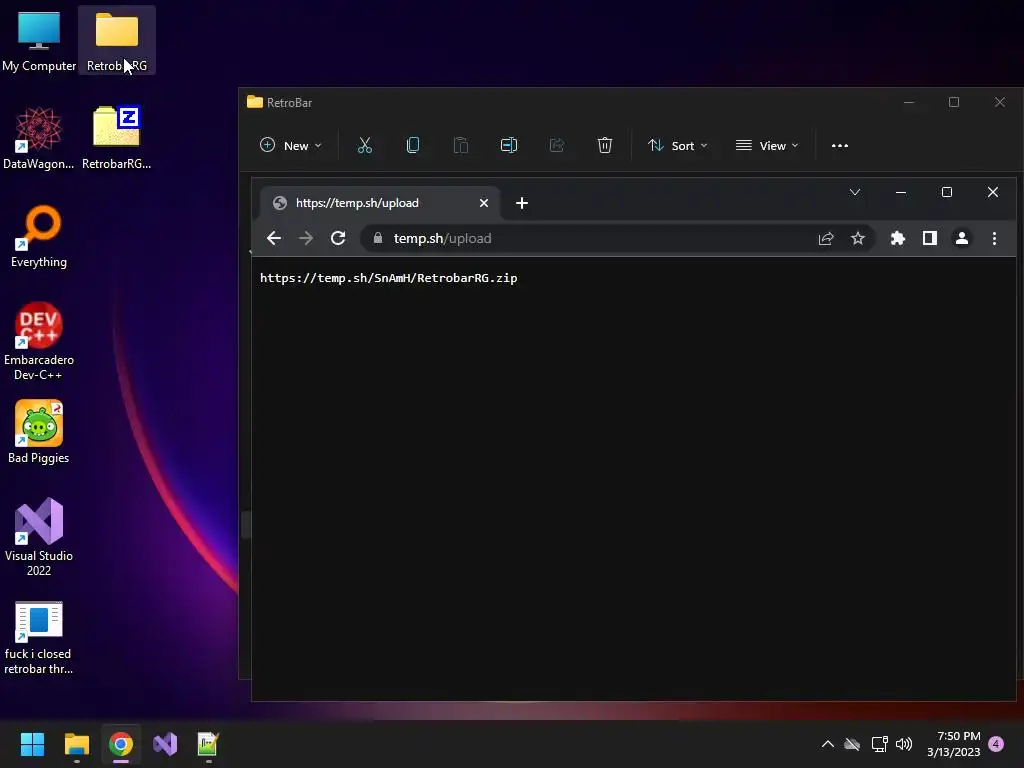Click the Cut icon in RetroBar explorer toolbar

click(364, 146)
